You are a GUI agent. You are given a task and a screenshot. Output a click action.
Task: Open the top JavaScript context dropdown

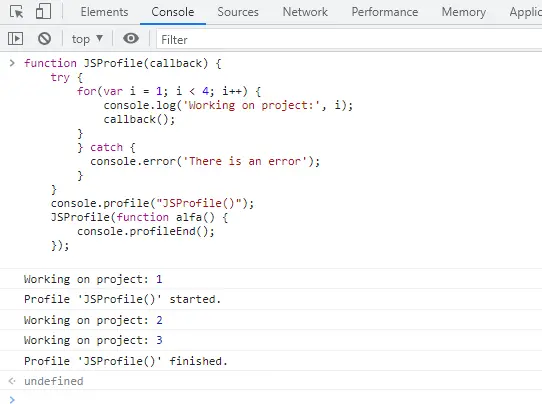pyautogui.click(x=87, y=39)
